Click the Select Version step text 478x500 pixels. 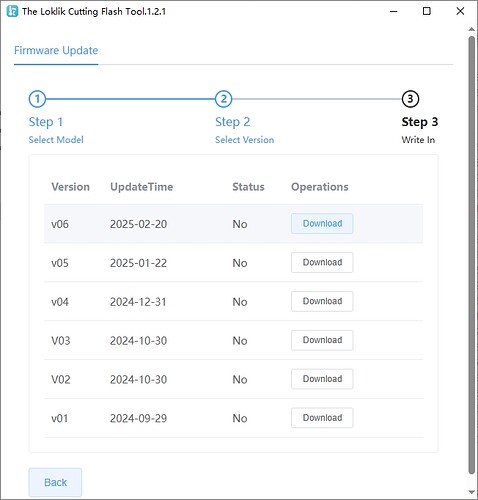(244, 140)
